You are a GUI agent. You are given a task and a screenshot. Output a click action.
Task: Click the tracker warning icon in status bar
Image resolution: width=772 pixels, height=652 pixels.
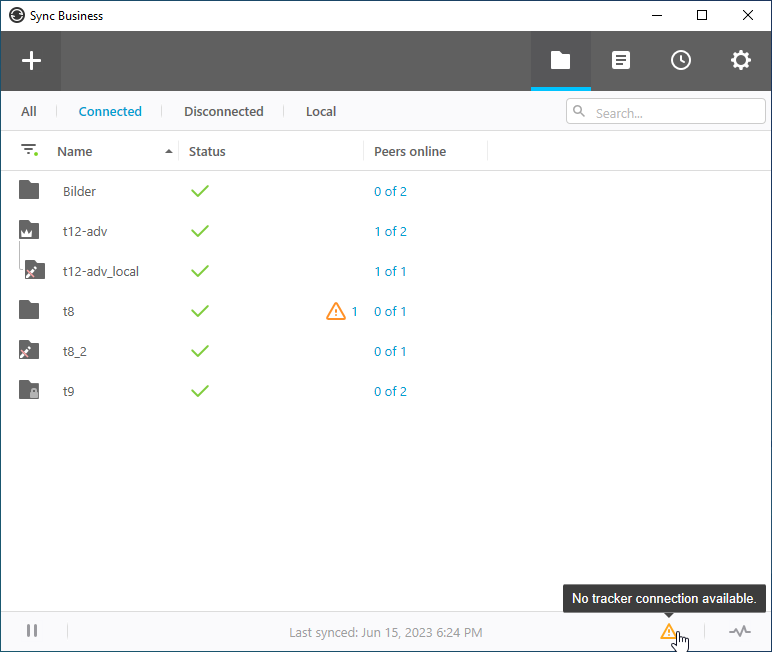point(668,631)
